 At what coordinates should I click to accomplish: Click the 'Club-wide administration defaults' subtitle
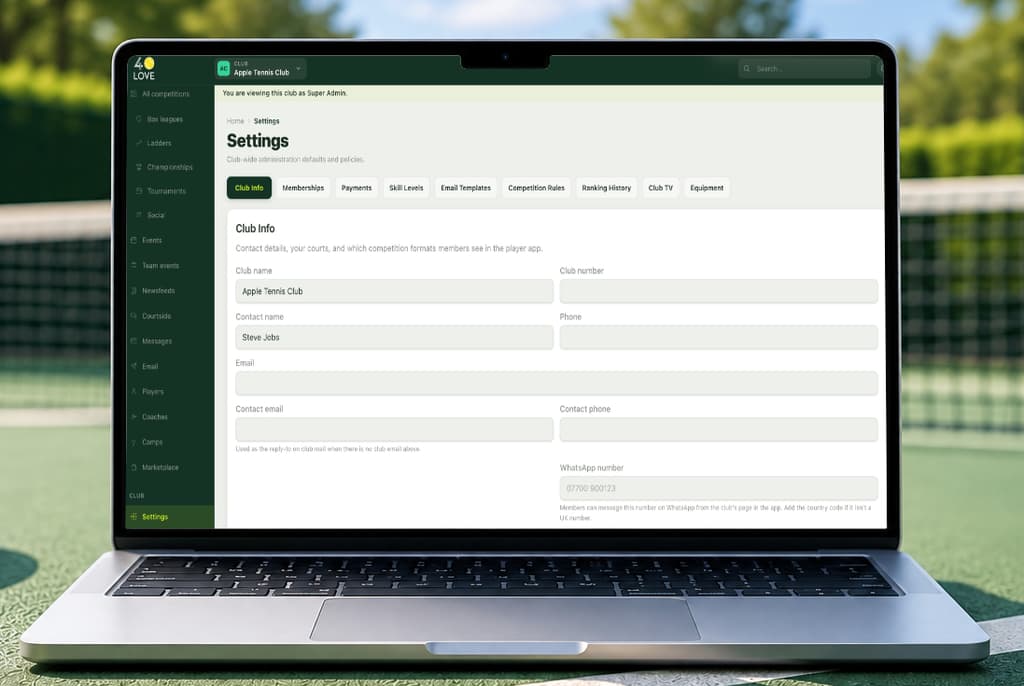[295, 159]
